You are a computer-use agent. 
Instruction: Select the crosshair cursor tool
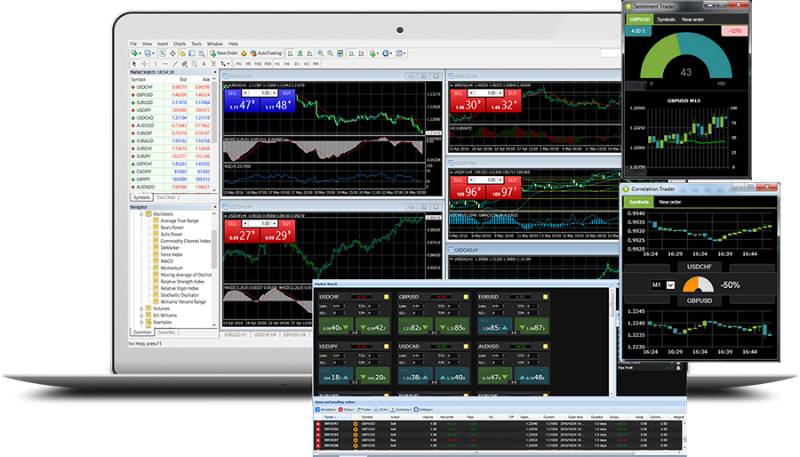pyautogui.click(x=146, y=63)
